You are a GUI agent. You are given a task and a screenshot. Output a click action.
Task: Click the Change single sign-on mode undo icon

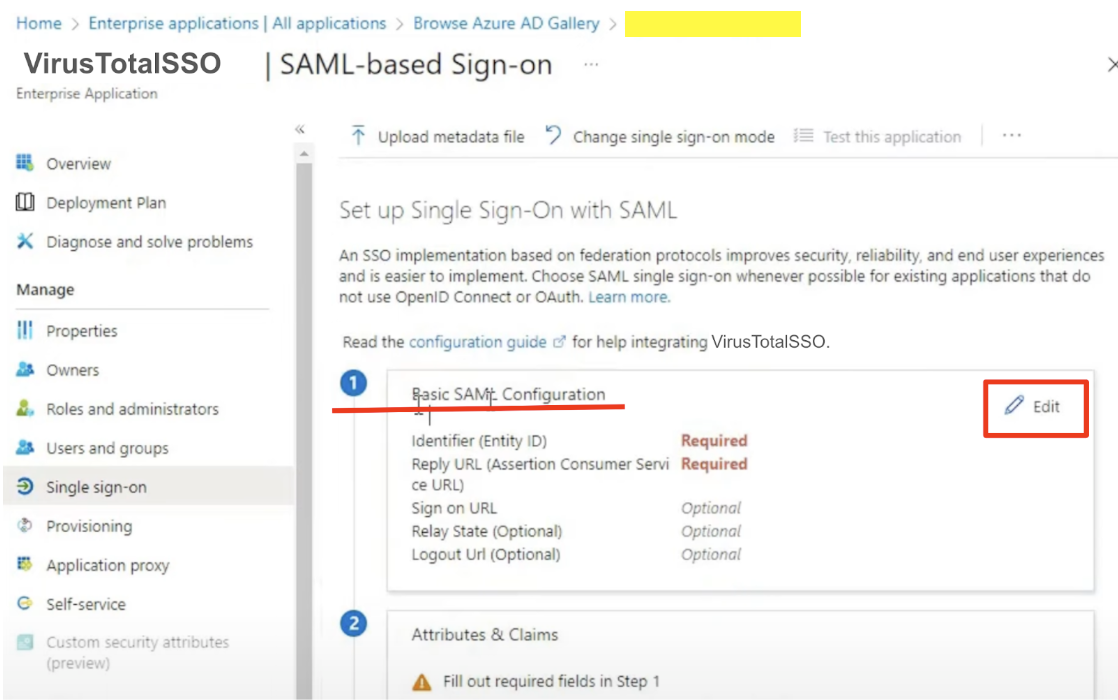(x=553, y=135)
